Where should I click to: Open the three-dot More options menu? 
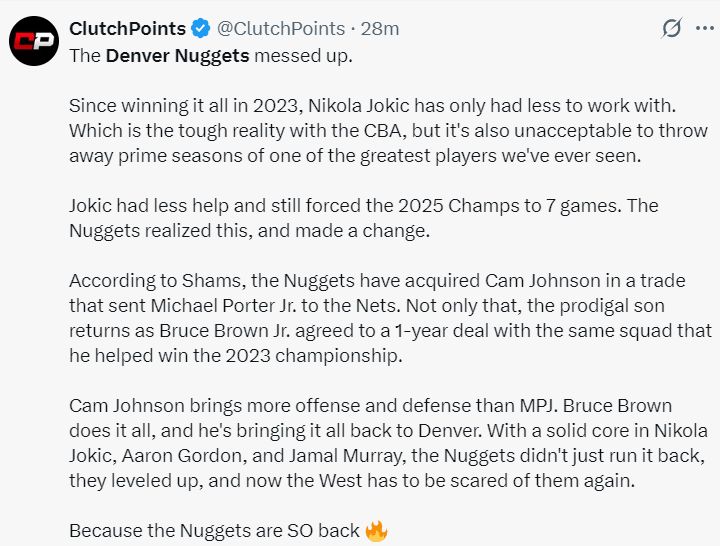coord(704,28)
